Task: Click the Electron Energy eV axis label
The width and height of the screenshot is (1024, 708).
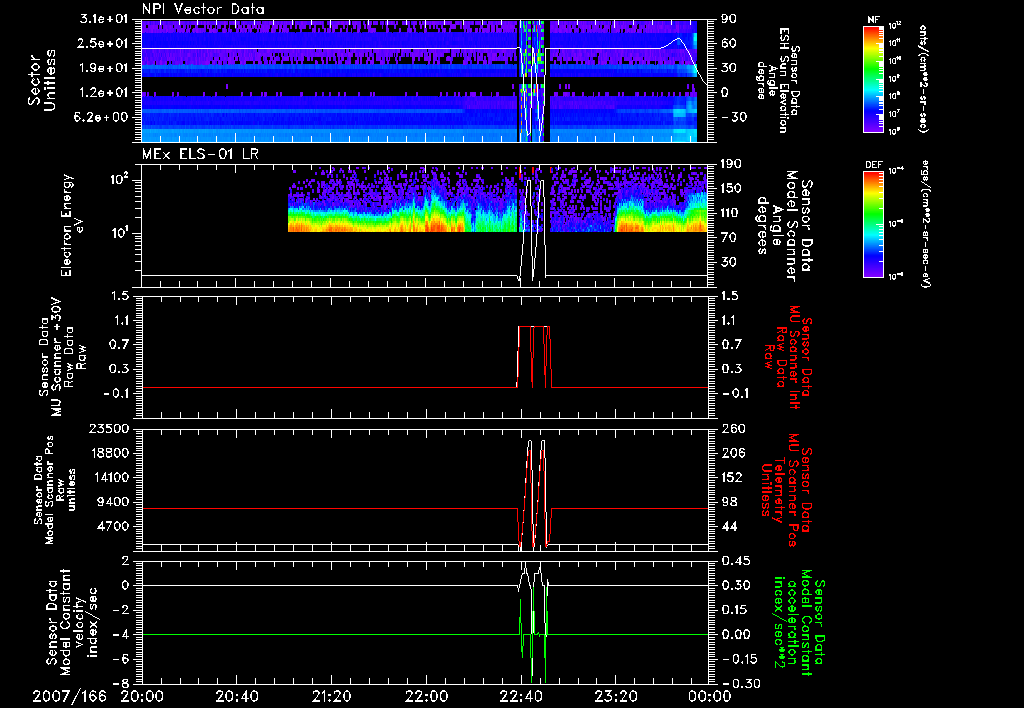Action: point(71,225)
